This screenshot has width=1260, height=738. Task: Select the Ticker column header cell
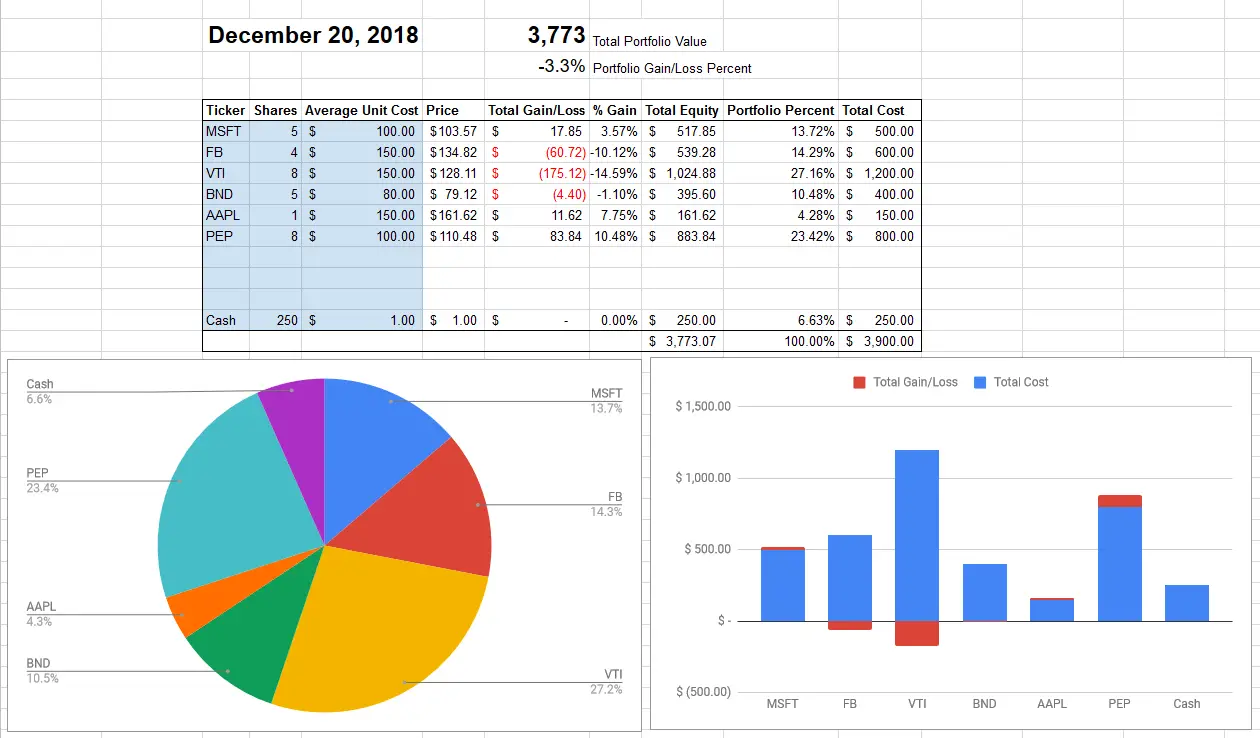coord(226,110)
